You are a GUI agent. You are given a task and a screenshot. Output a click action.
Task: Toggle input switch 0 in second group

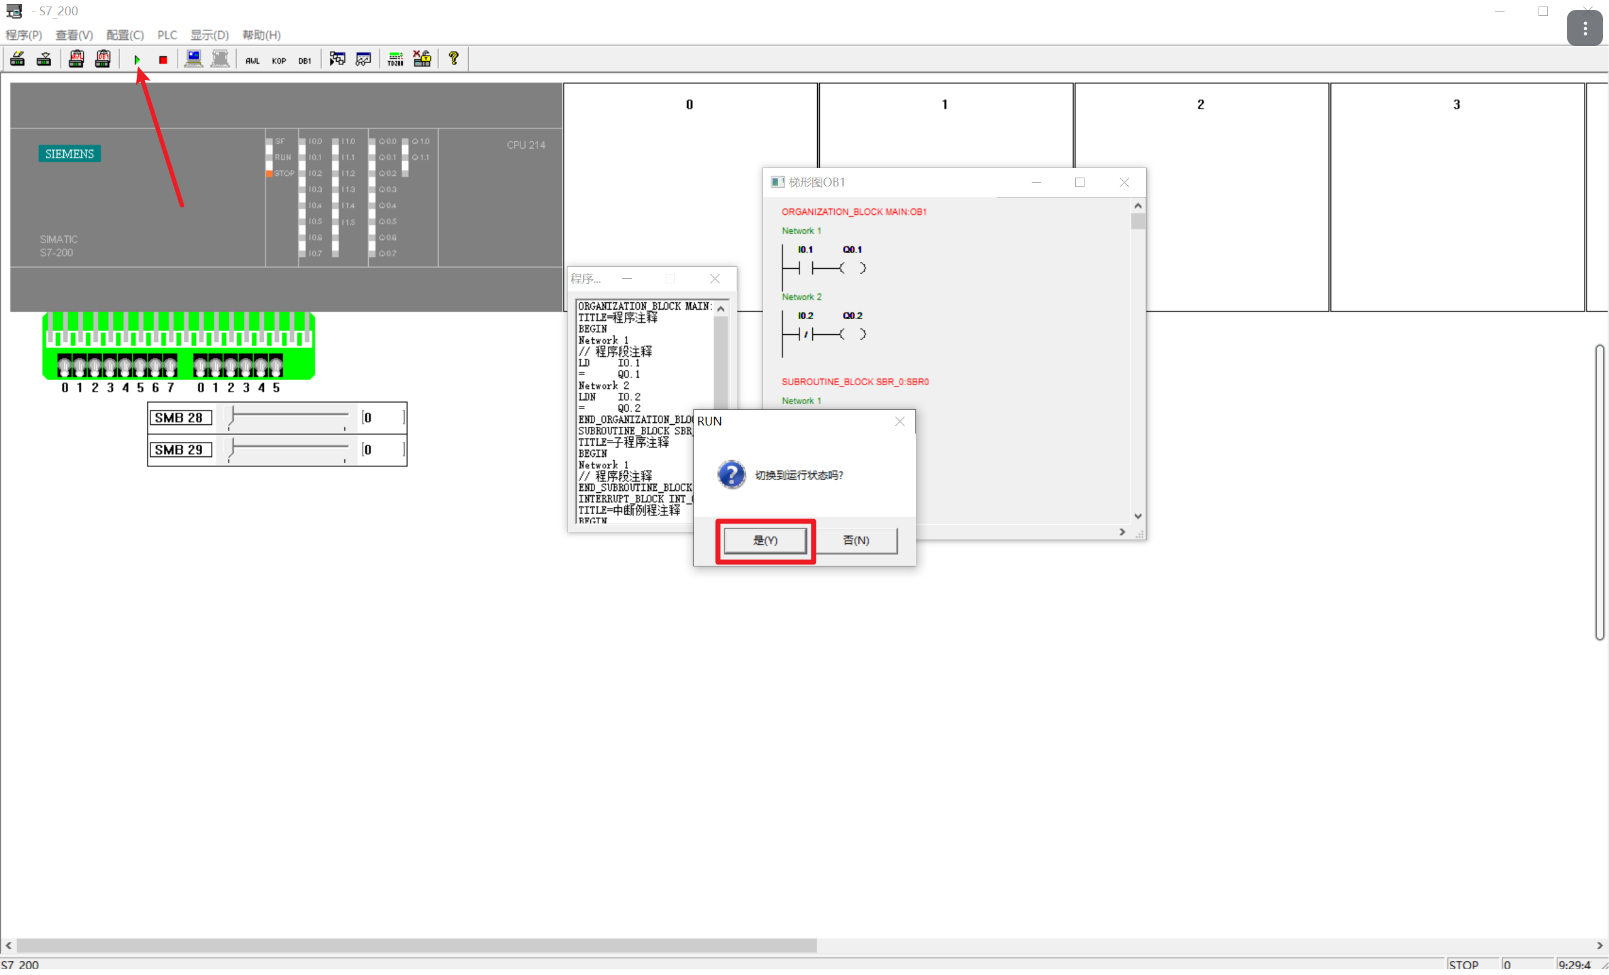pos(200,366)
